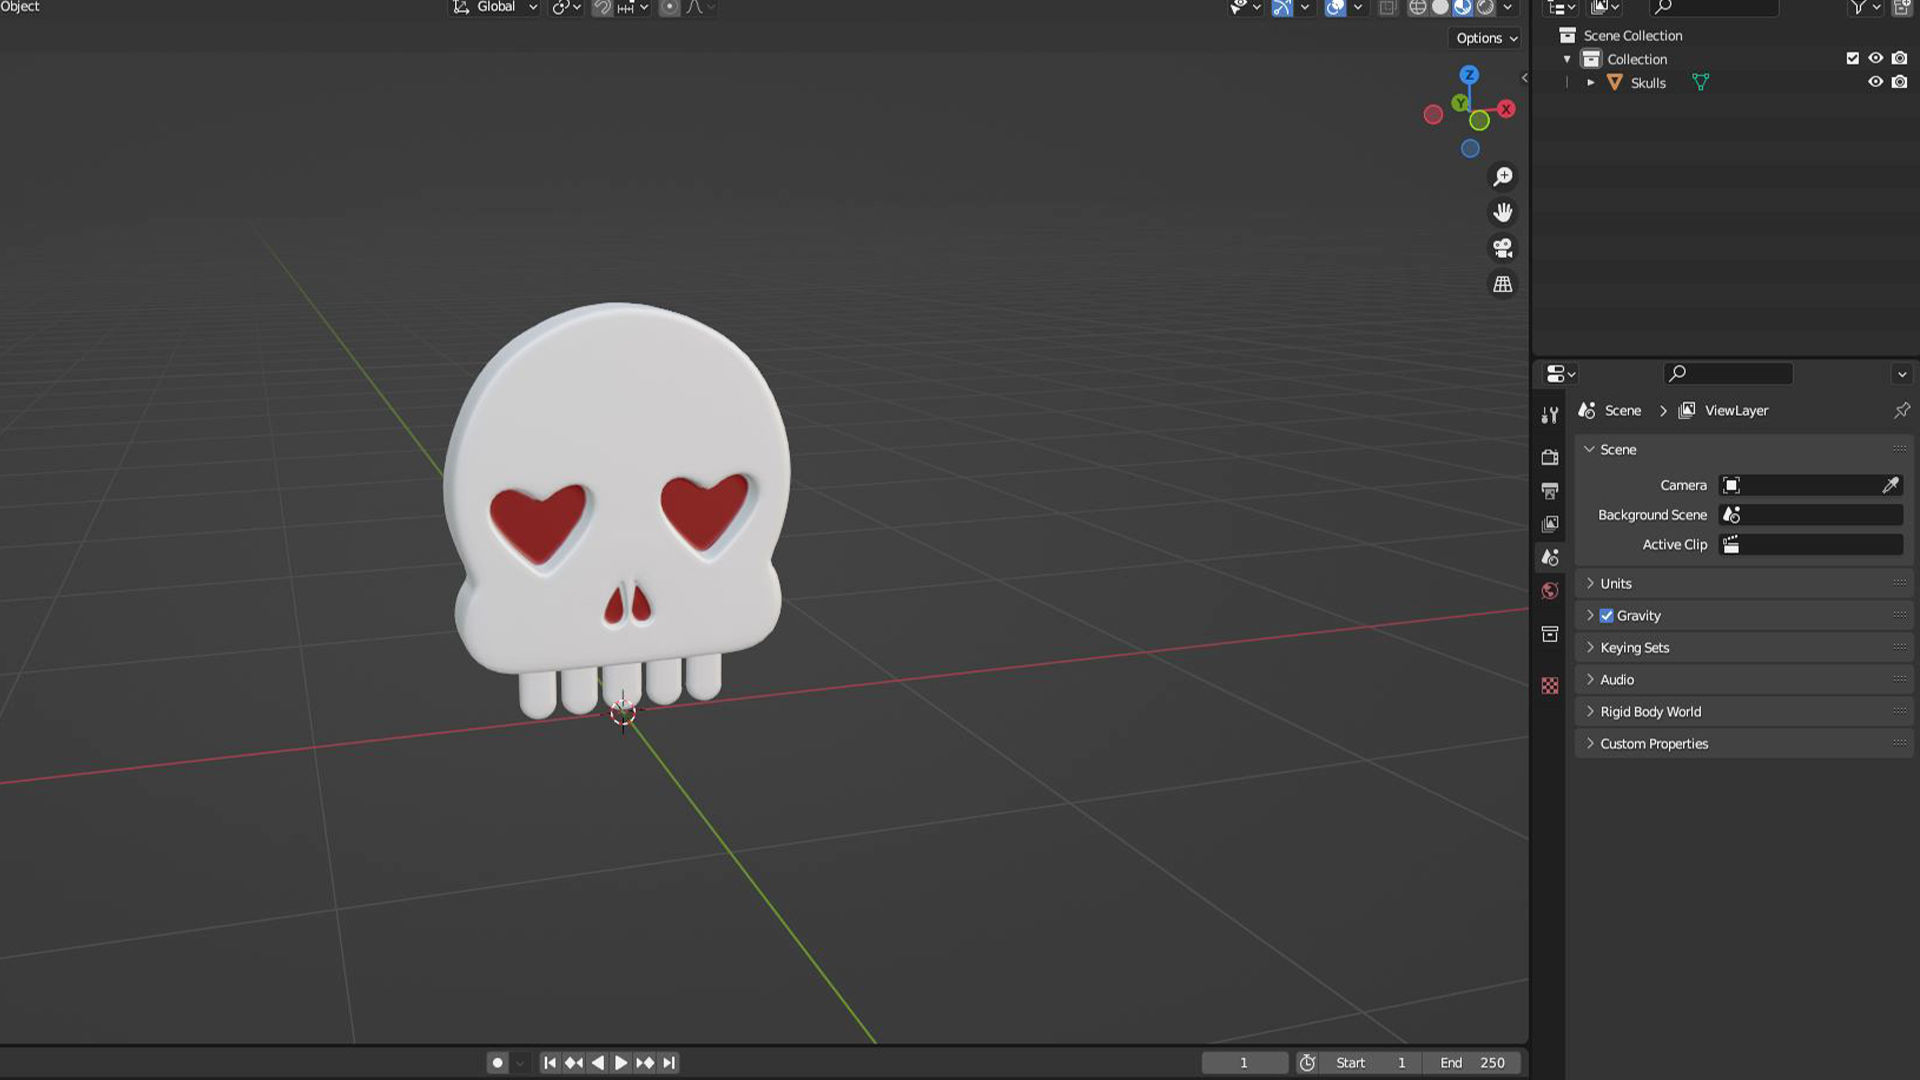Open the World properties tab (globe icon)
This screenshot has height=1080, width=1920.
pyautogui.click(x=1550, y=591)
